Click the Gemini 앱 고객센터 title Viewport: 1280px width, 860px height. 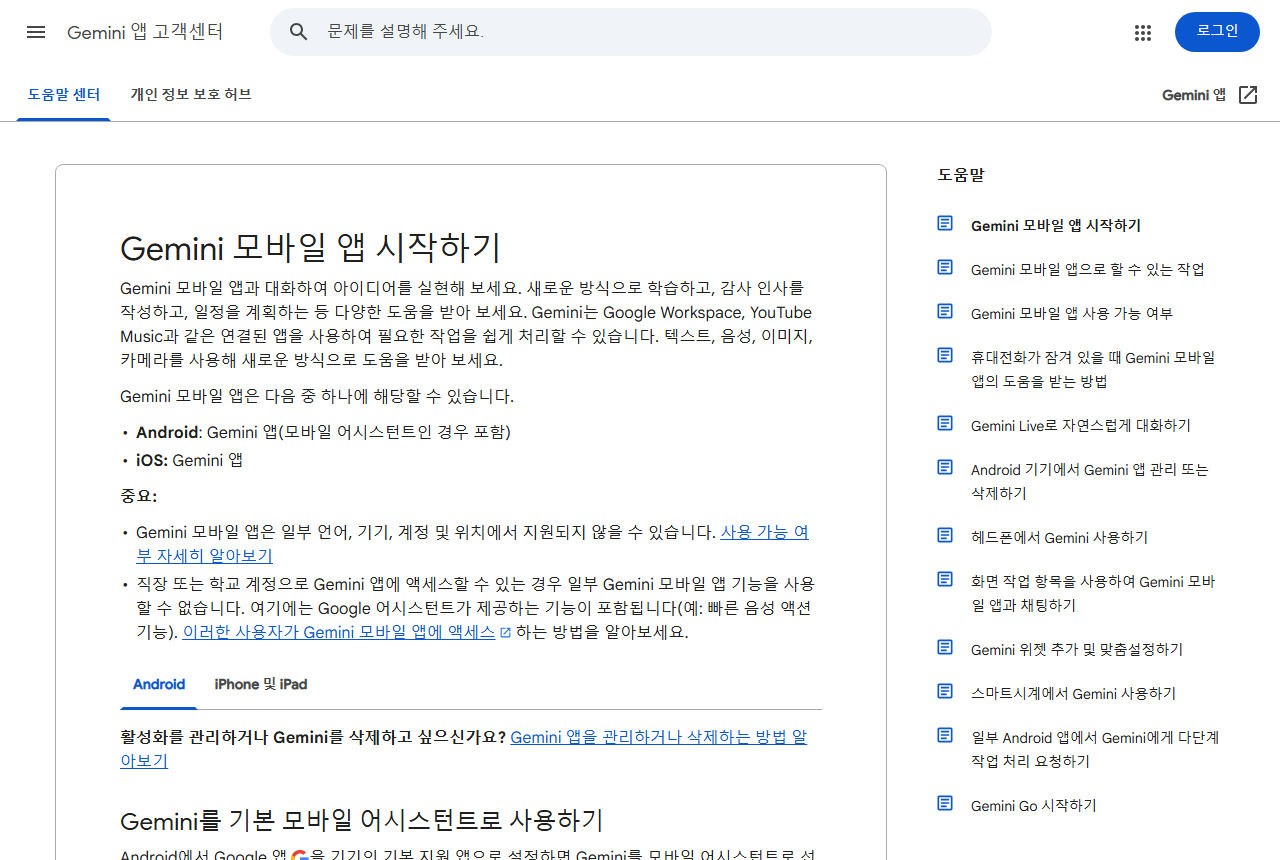[x=145, y=32]
